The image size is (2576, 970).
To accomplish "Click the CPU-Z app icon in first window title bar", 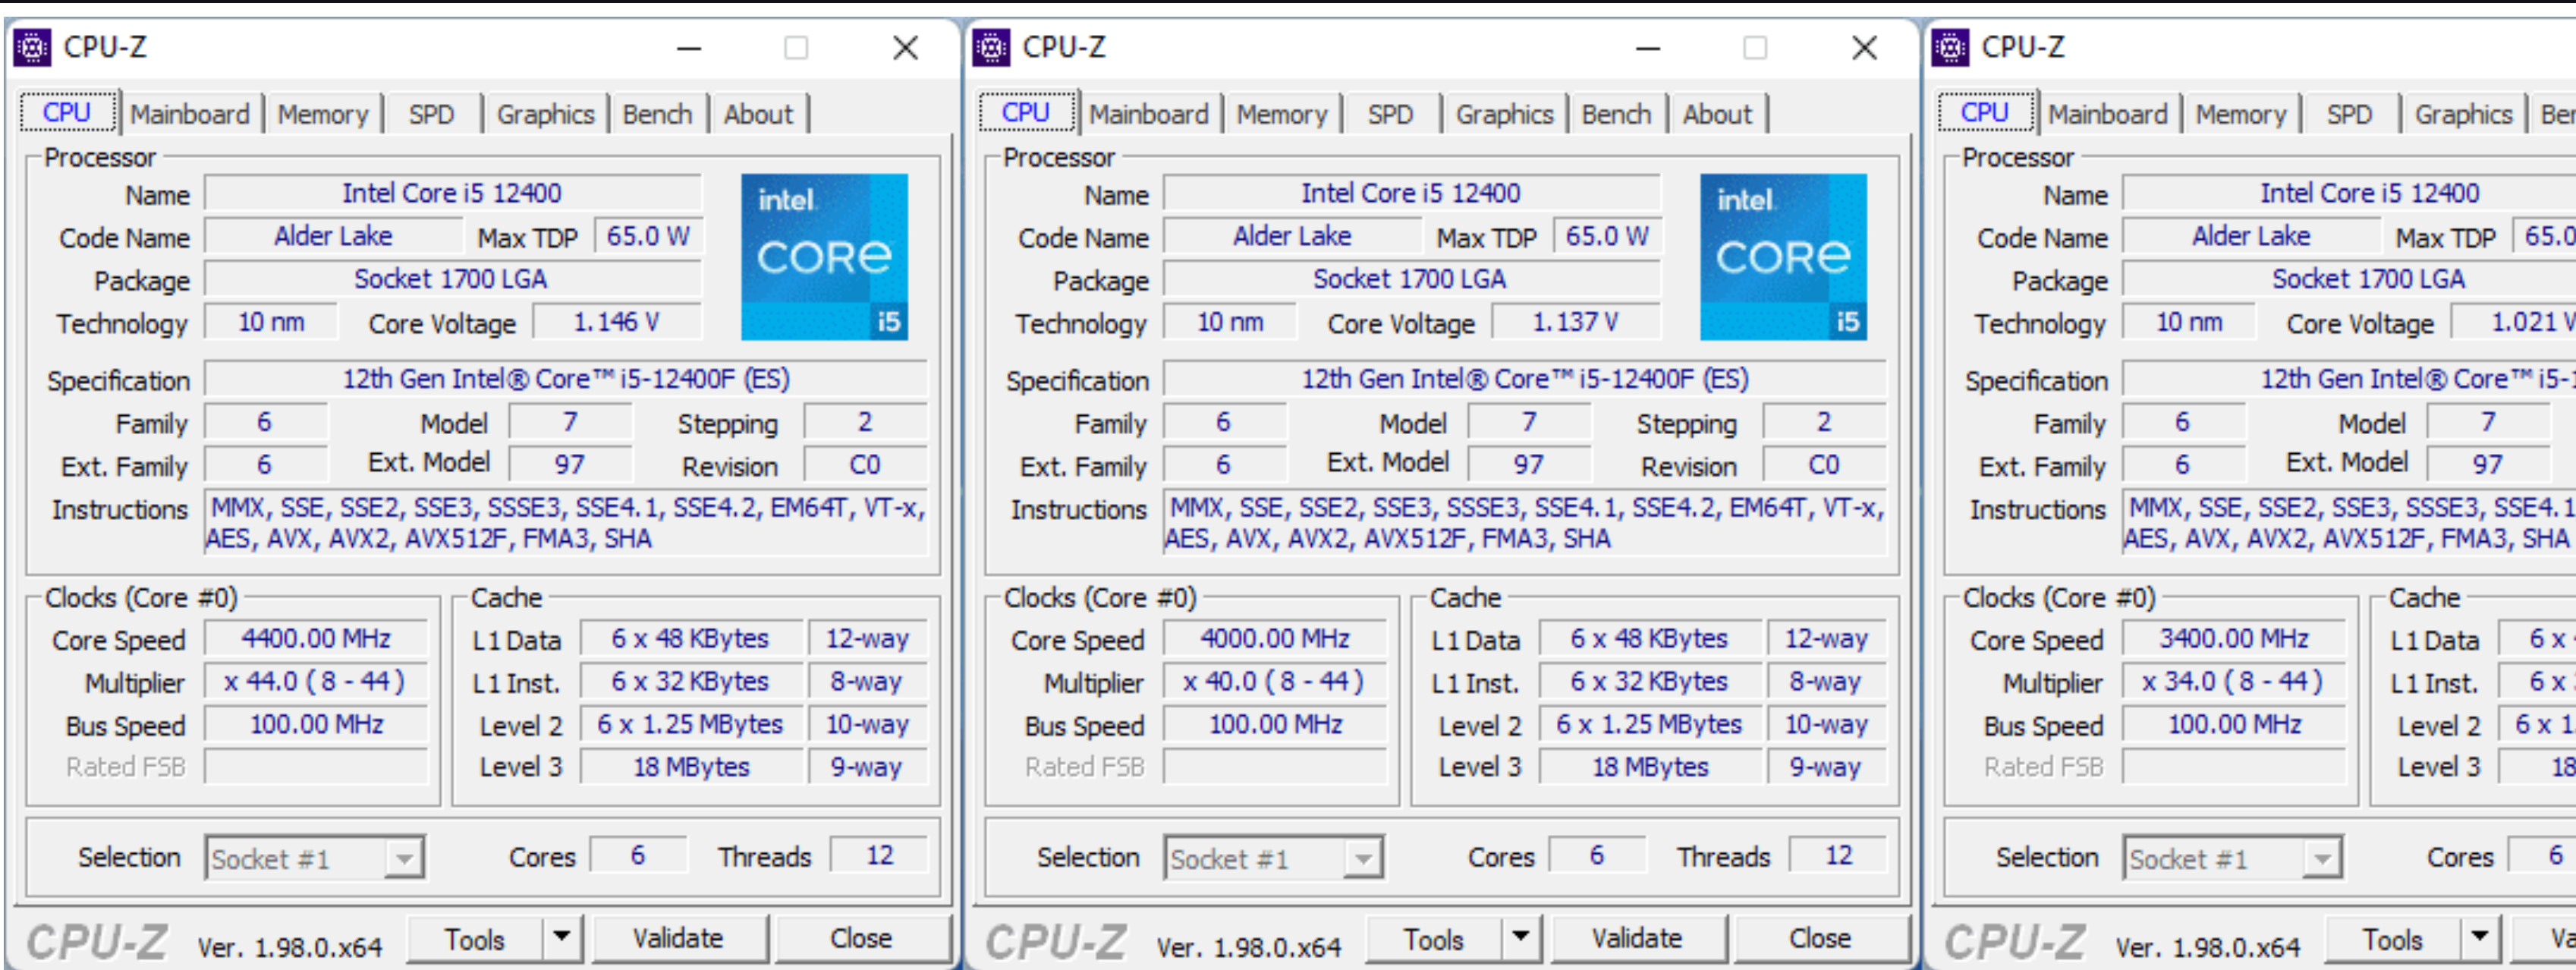I will click(33, 47).
